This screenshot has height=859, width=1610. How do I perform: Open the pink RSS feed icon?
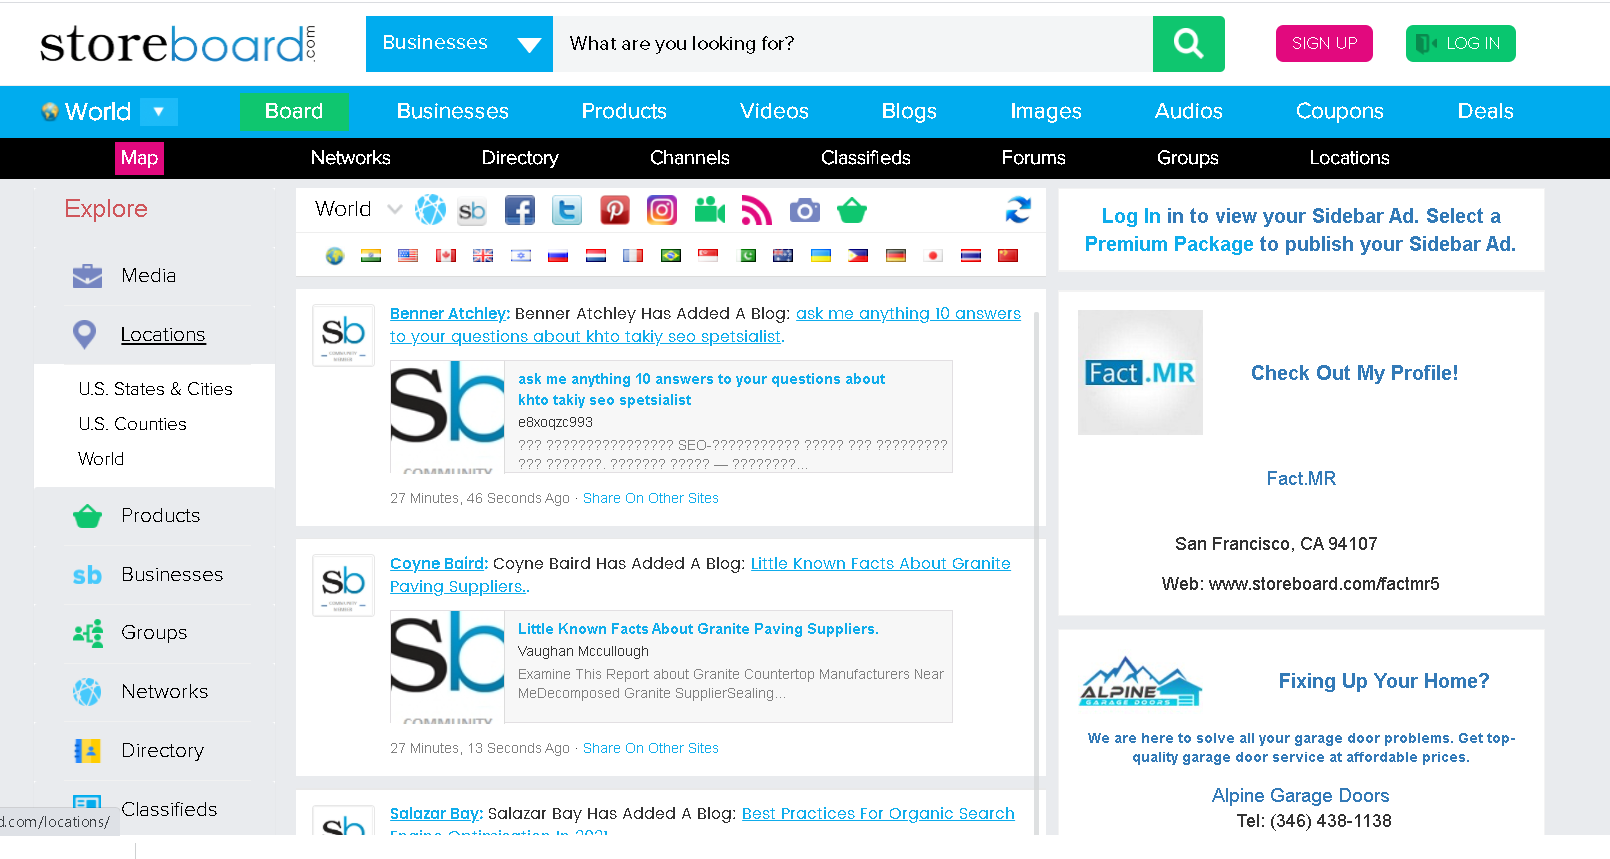click(757, 210)
